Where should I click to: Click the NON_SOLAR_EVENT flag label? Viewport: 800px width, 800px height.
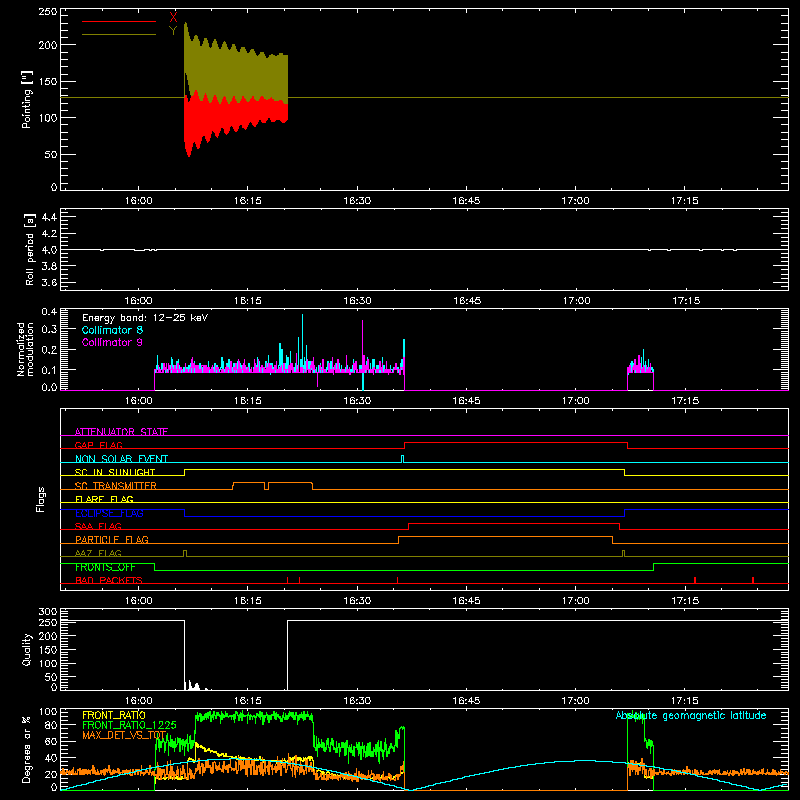(x=121, y=459)
